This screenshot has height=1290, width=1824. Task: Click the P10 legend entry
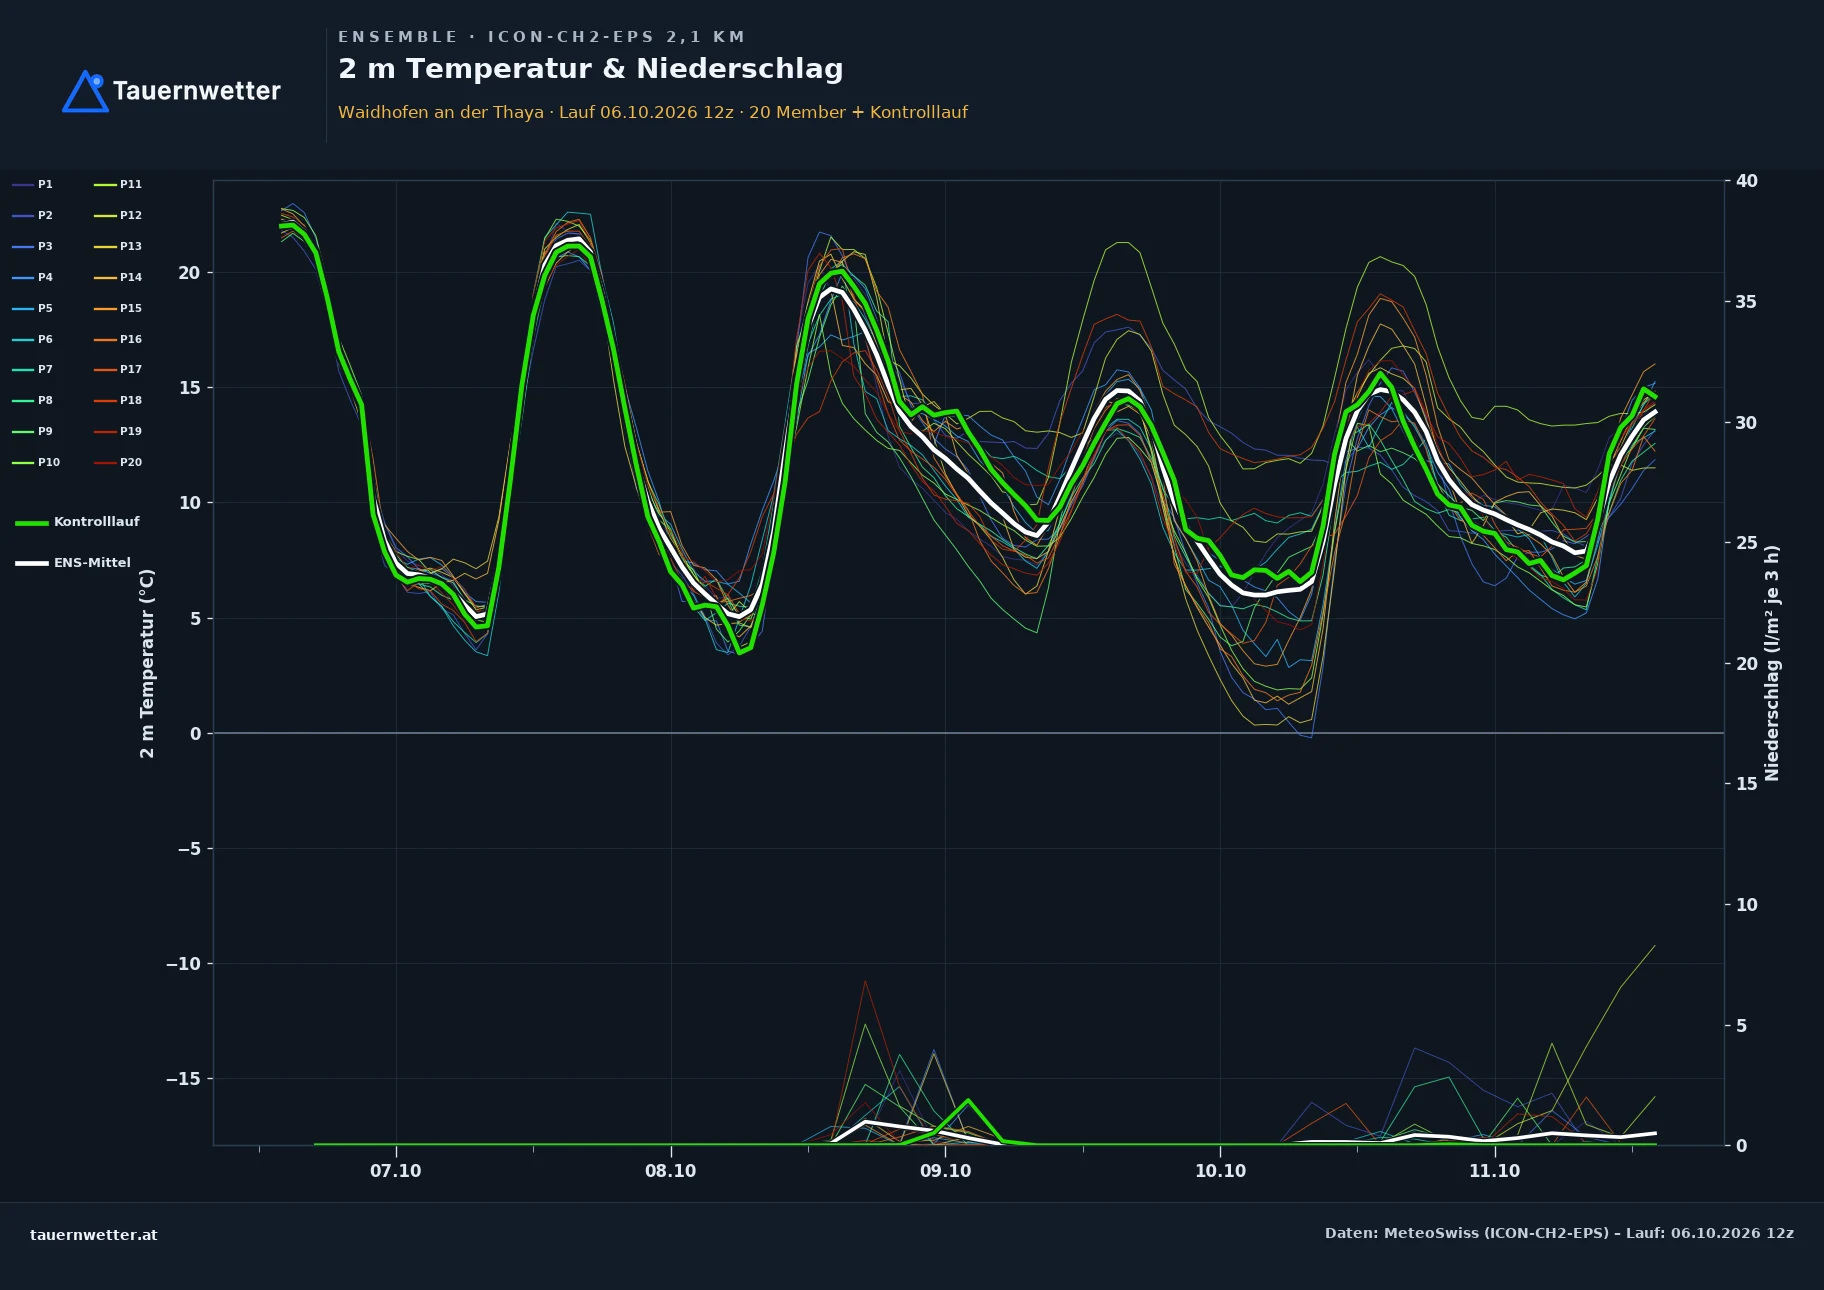(x=36, y=462)
